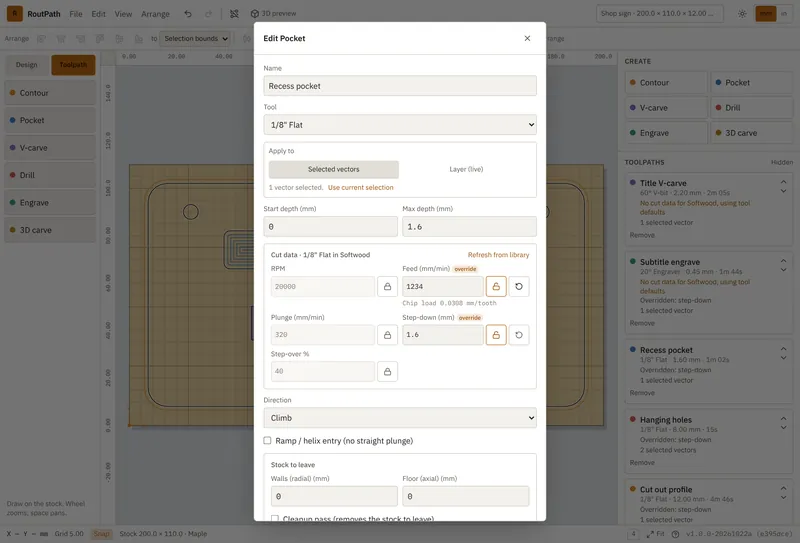Click the undo arrow icon
Screen dimensions: 800x543
point(188,14)
